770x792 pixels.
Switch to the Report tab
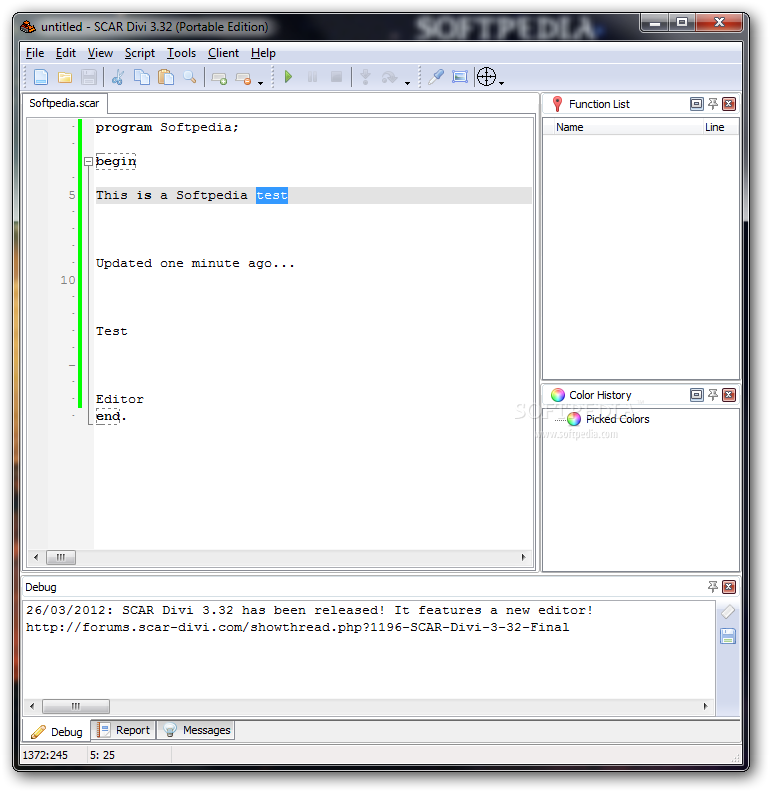tap(124, 730)
